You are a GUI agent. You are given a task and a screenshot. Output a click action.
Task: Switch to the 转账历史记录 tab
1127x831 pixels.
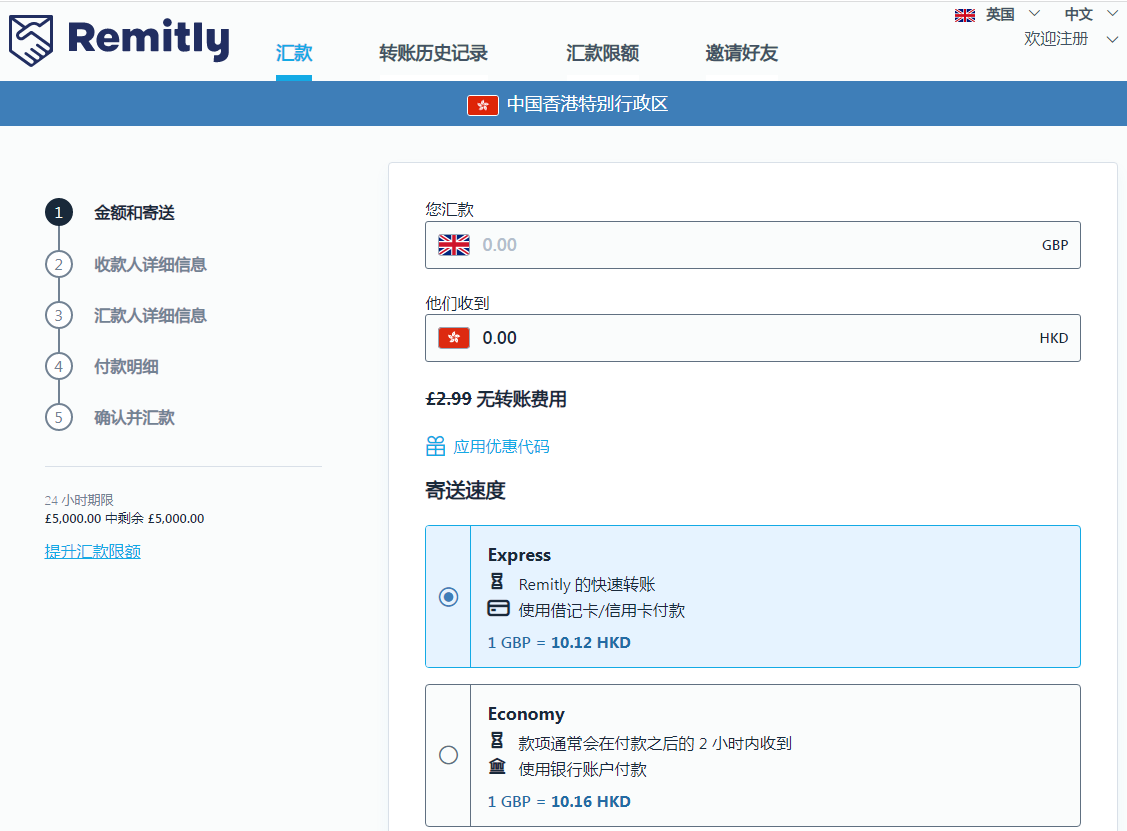coord(434,54)
